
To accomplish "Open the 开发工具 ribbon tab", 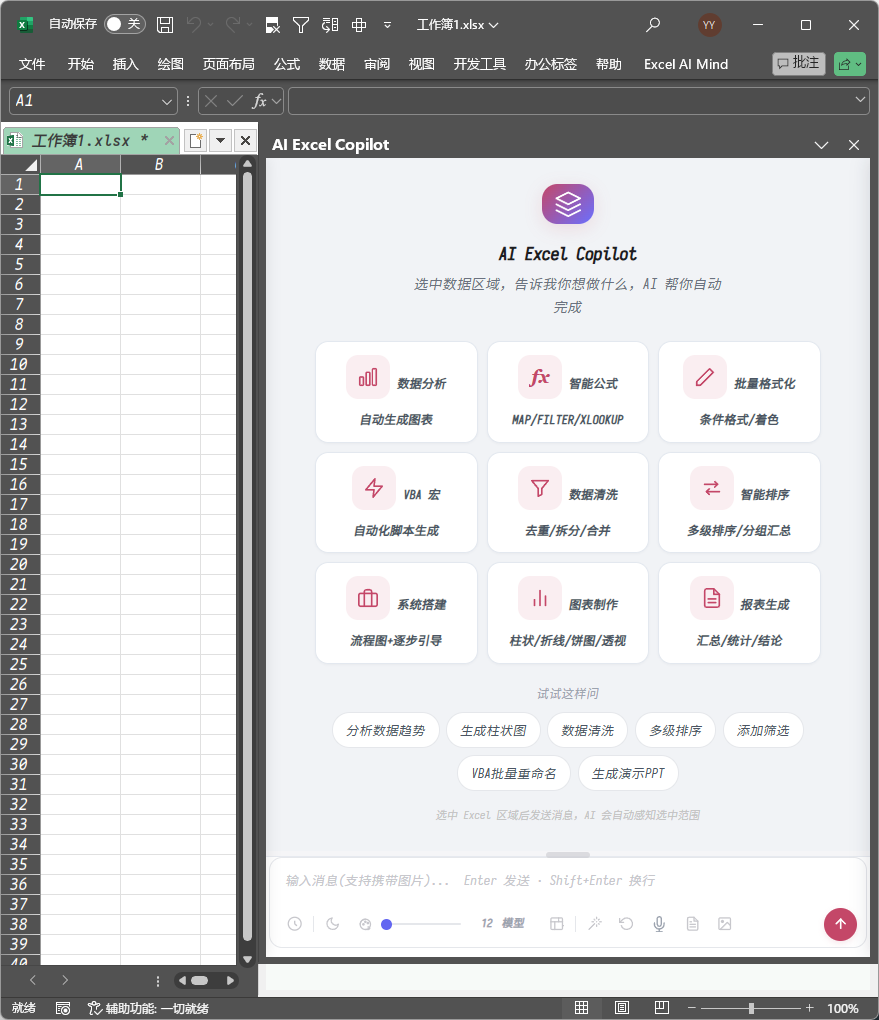I will [480, 64].
